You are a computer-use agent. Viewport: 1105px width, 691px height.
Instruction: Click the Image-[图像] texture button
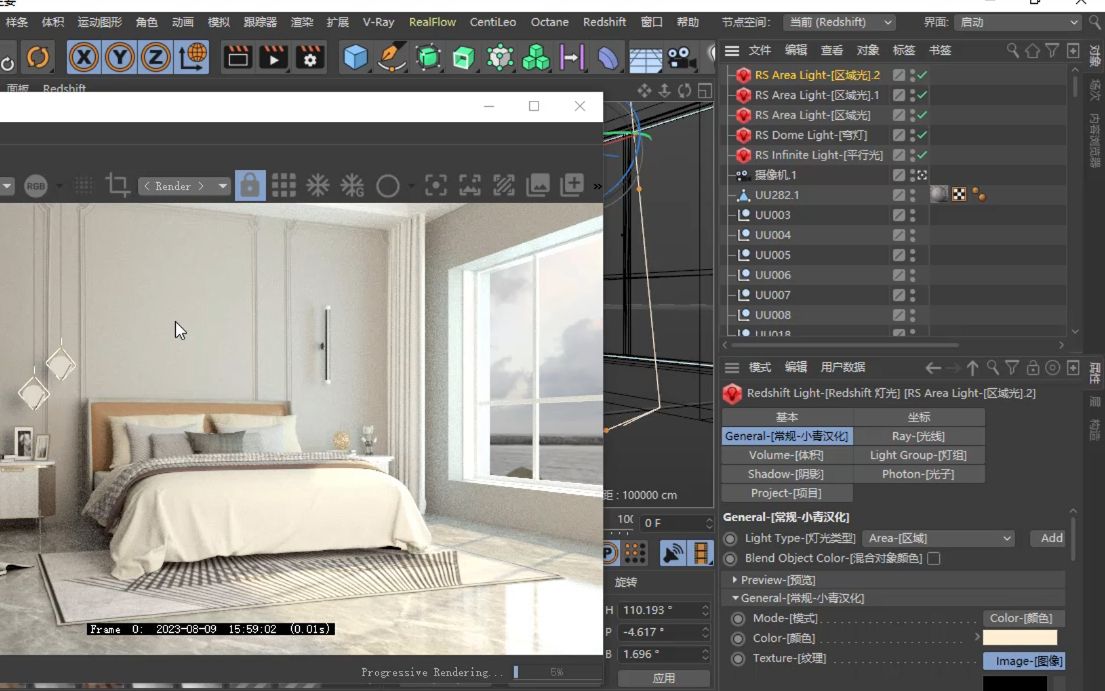click(x=1023, y=660)
